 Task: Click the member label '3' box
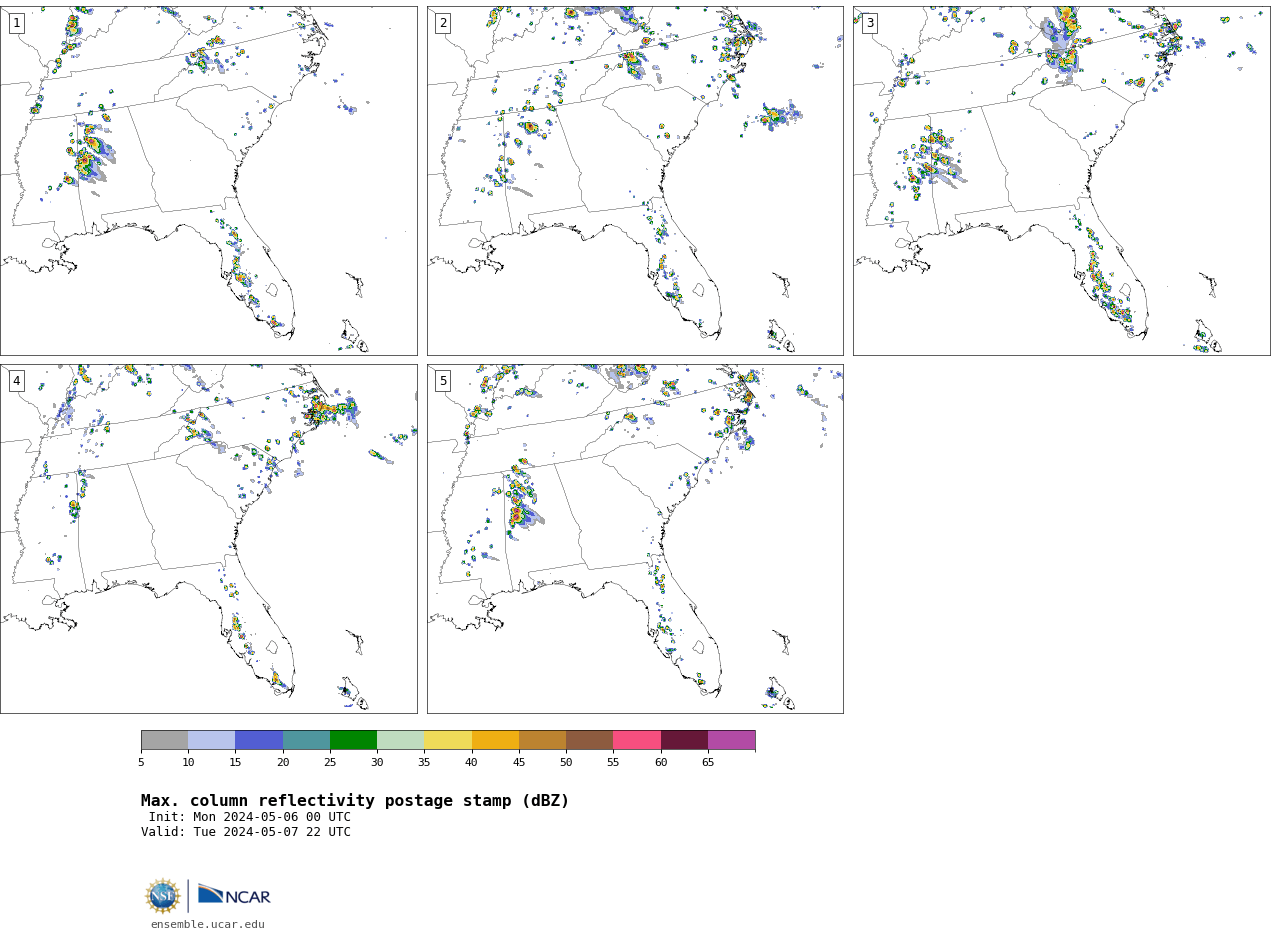coord(869,23)
